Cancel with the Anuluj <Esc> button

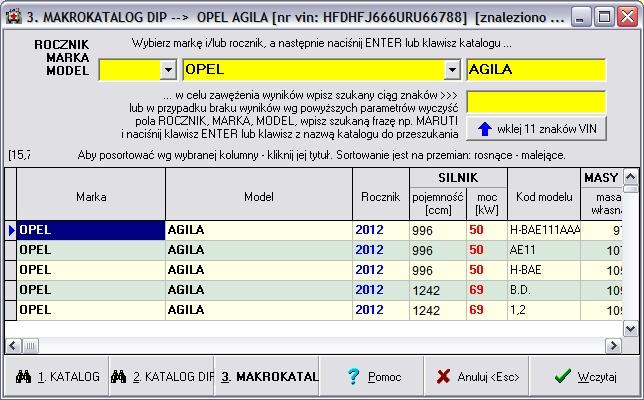tap(477, 377)
